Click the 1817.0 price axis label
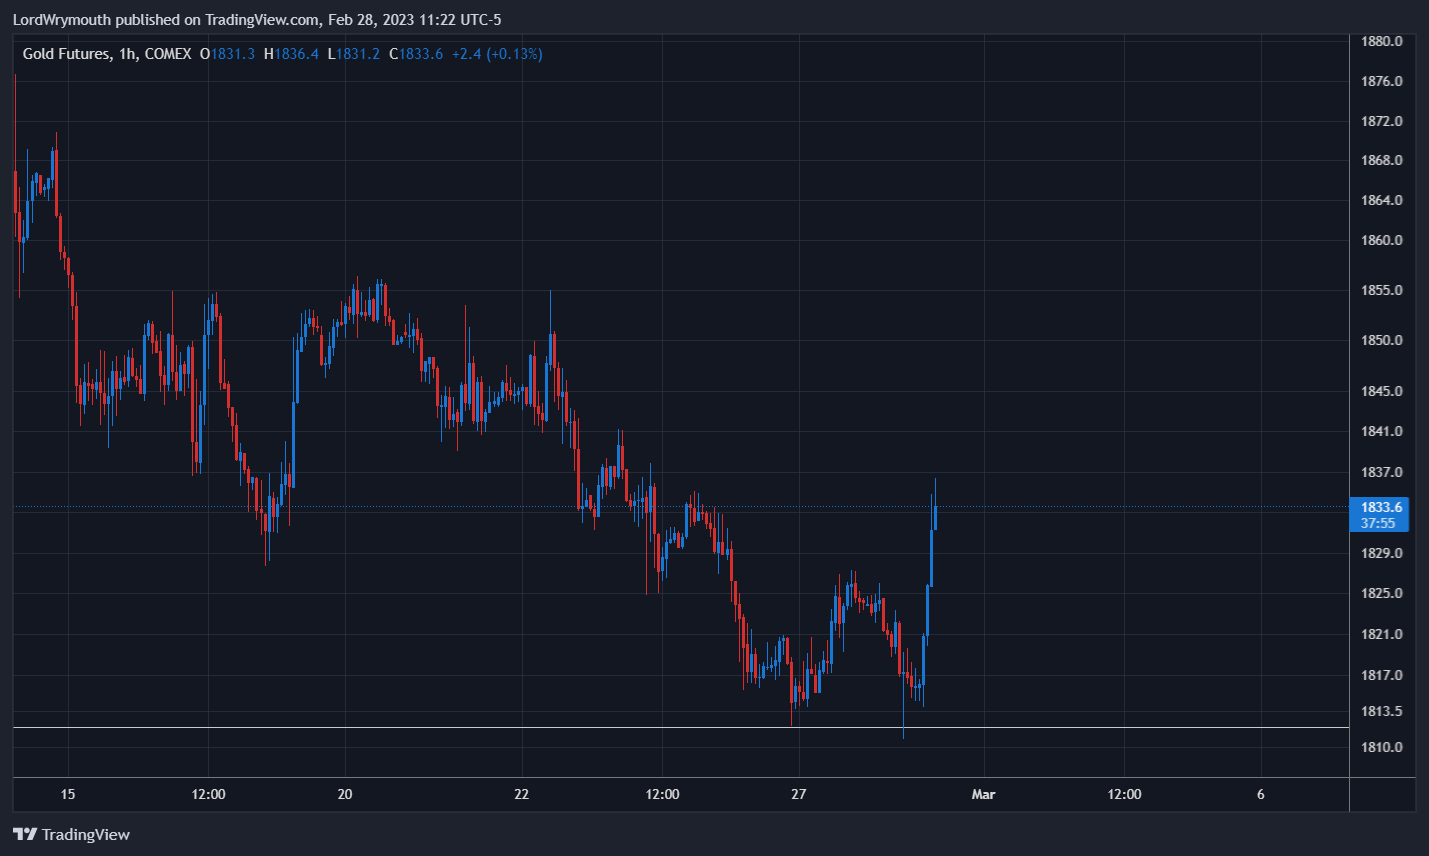The width and height of the screenshot is (1429, 856). tap(1382, 675)
